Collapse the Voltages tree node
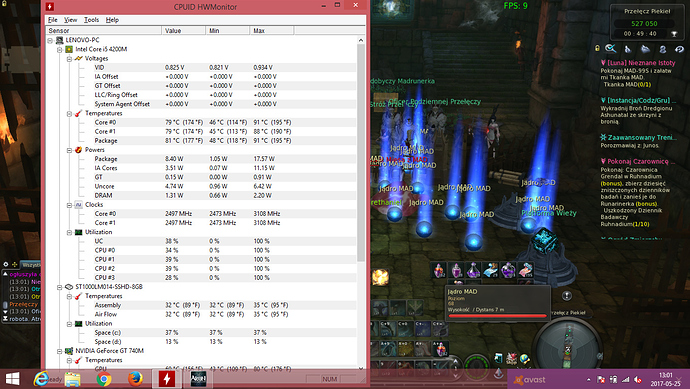Screen dimensions: 690x389 [x=69, y=59]
